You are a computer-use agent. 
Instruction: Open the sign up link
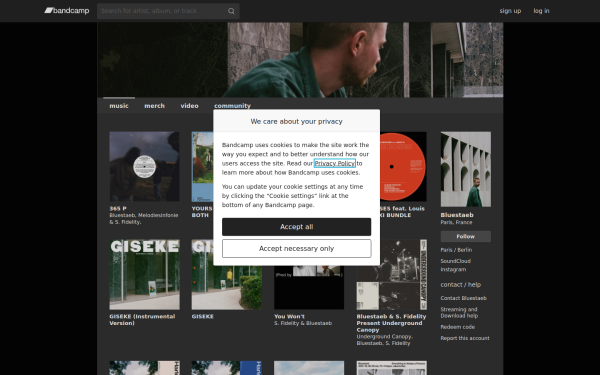tap(510, 11)
